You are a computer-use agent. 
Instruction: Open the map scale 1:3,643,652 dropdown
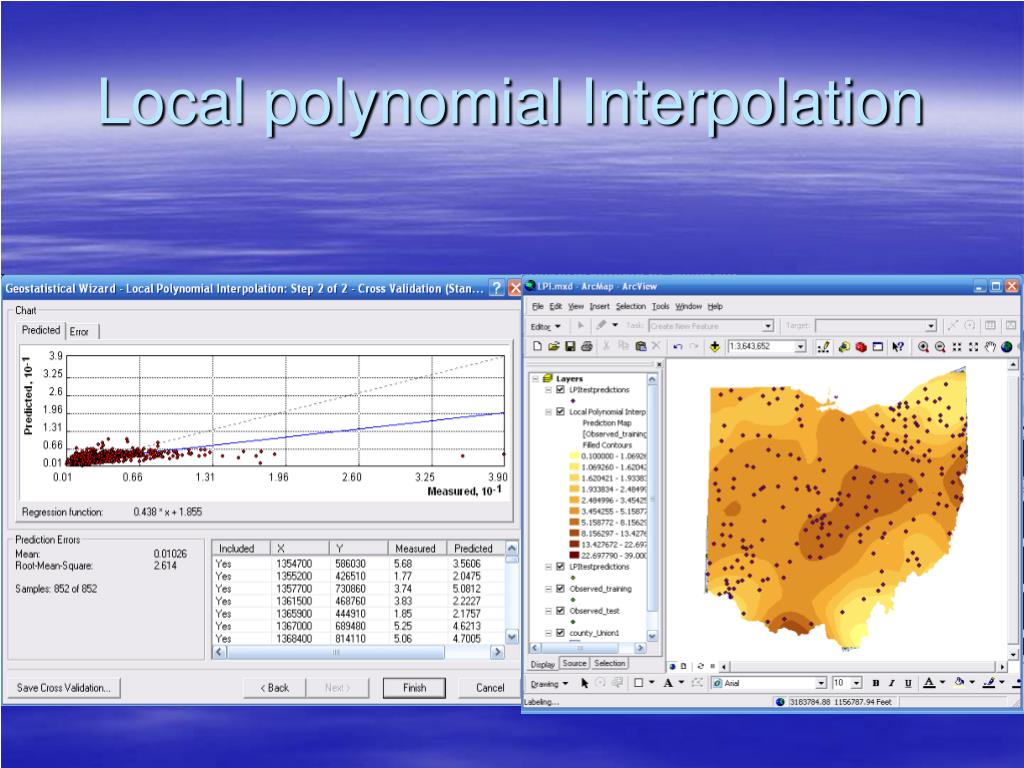pyautogui.click(x=801, y=347)
